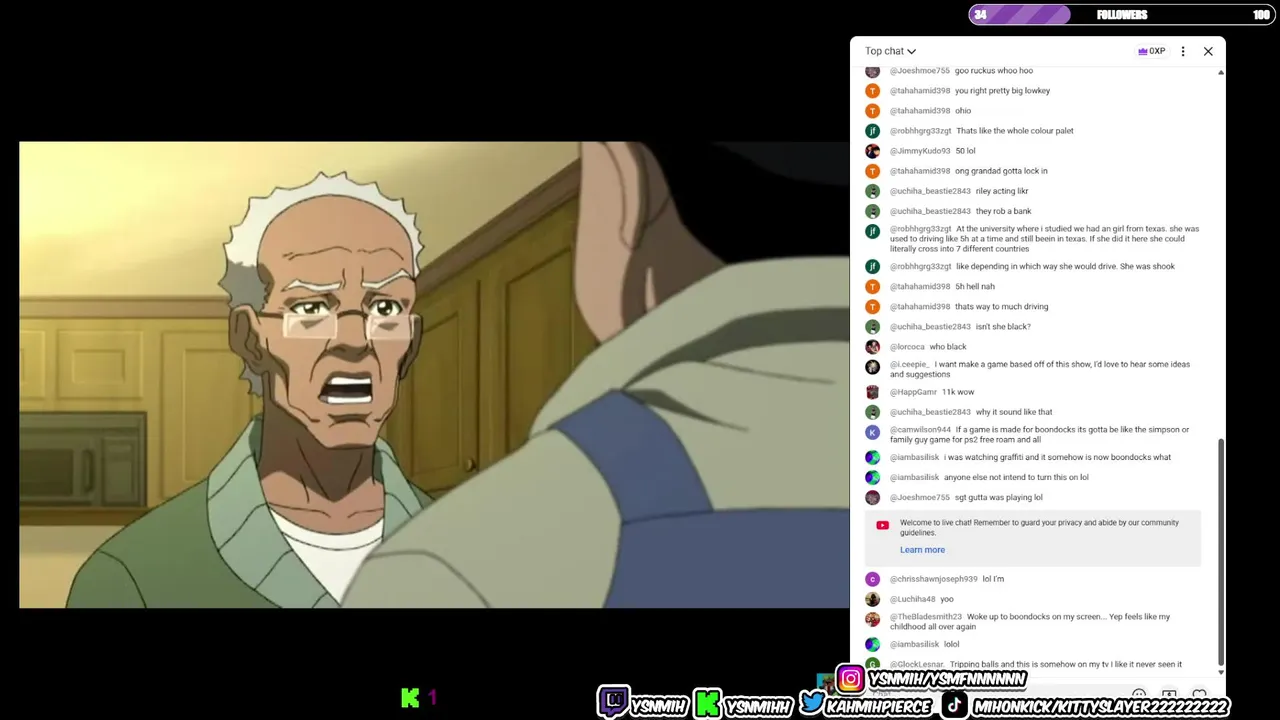The width and height of the screenshot is (1280, 720).
Task: Select username @JimmyKudo93
Action: 920,151
